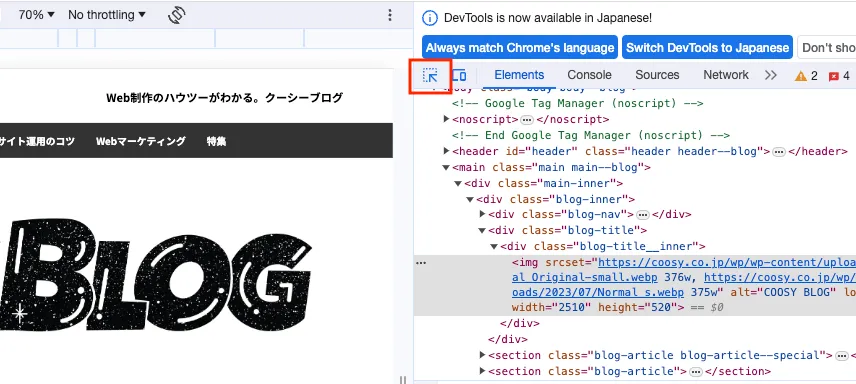Rotate the device viewport orientation
Viewport: 856px width, 384px height.
pyautogui.click(x=177, y=15)
